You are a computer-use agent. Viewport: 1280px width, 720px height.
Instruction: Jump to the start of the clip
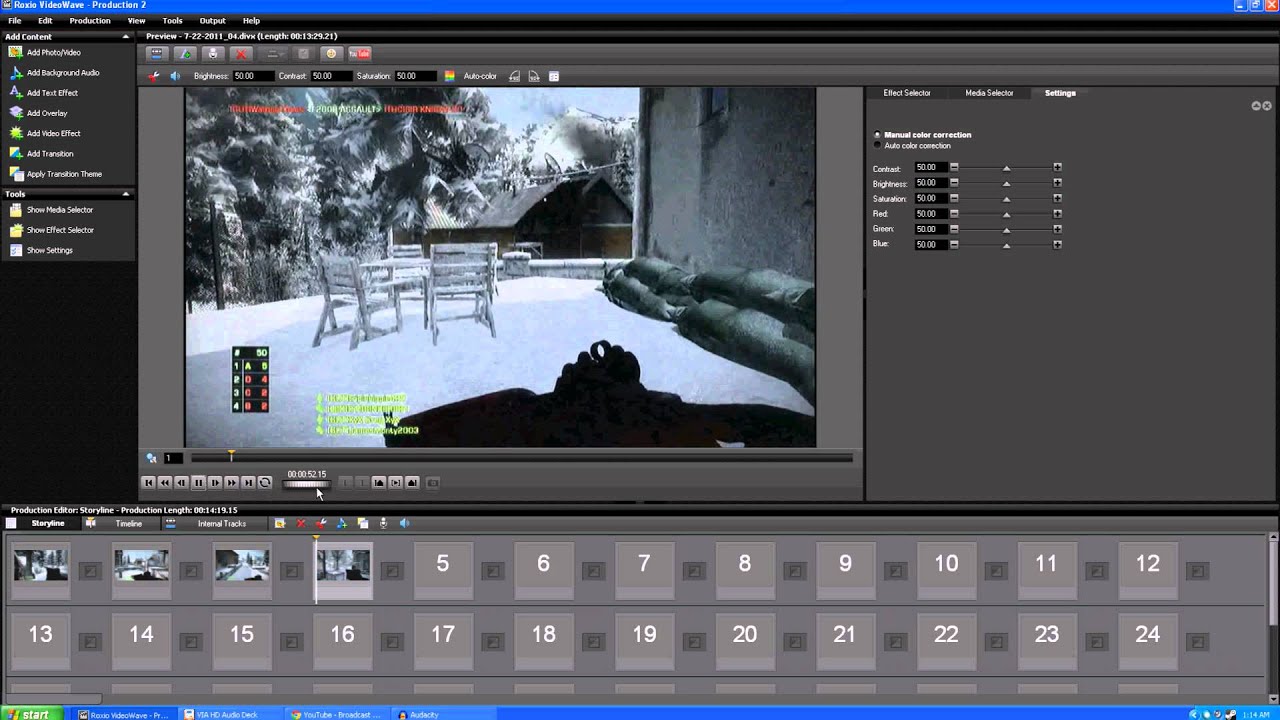tap(148, 483)
